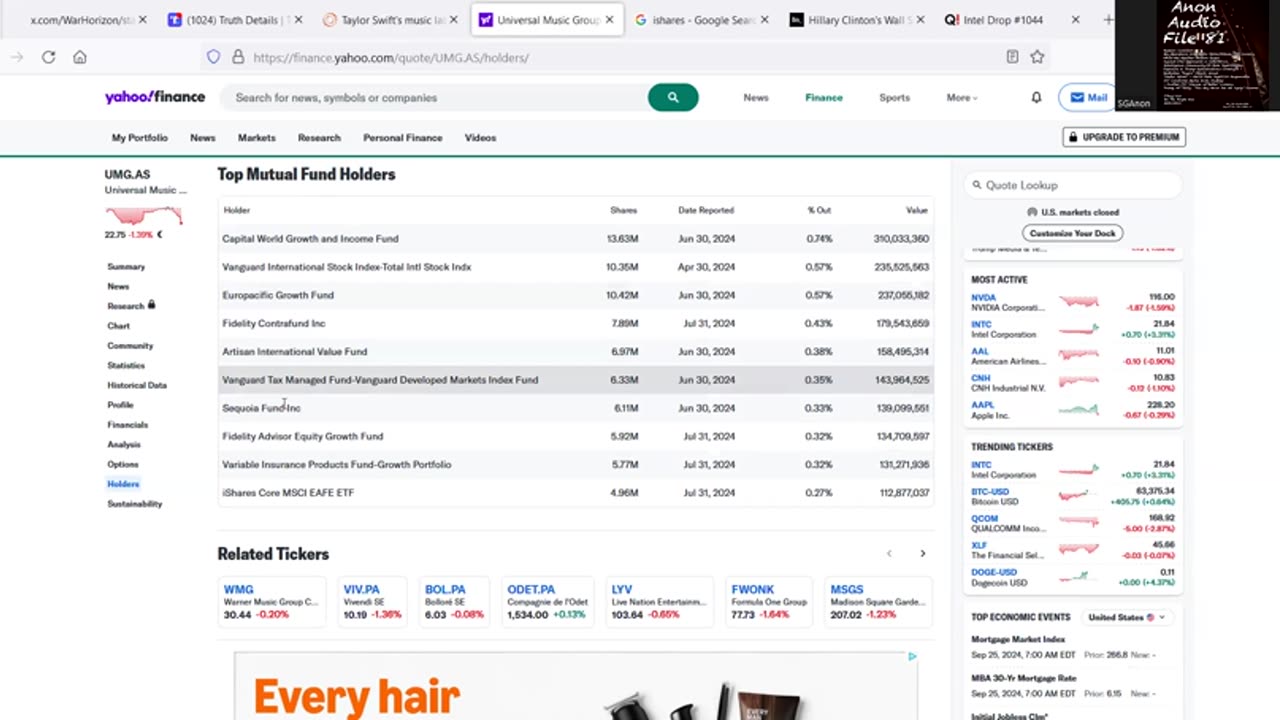Click iShares Core MSCI EAFE ETF row
This screenshot has height=720, width=1280.
point(575,493)
